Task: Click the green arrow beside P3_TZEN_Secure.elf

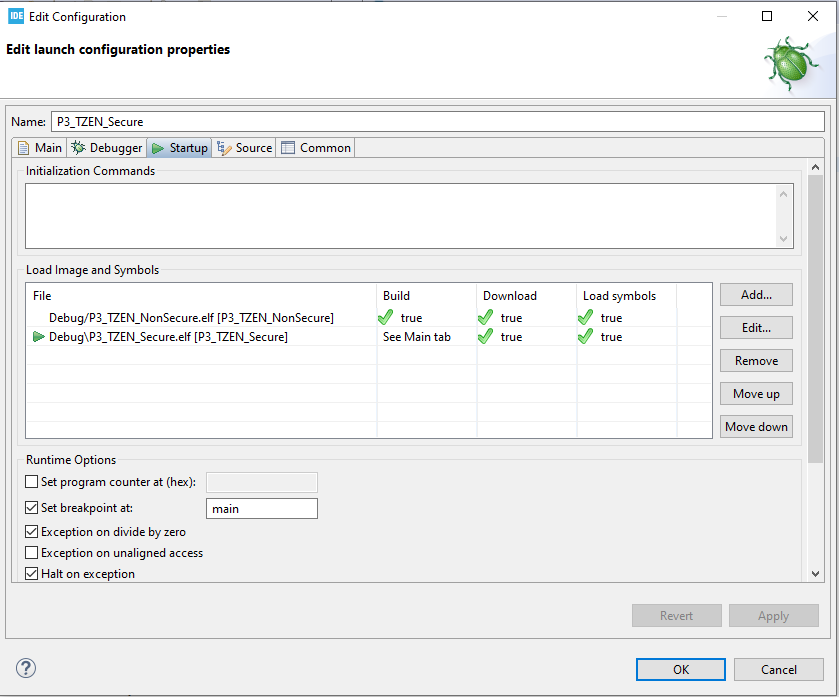Action: click(38, 336)
